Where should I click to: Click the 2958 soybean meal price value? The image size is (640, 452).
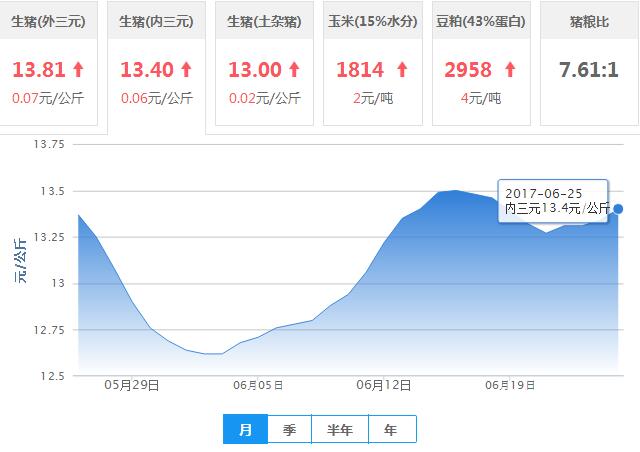(468, 70)
